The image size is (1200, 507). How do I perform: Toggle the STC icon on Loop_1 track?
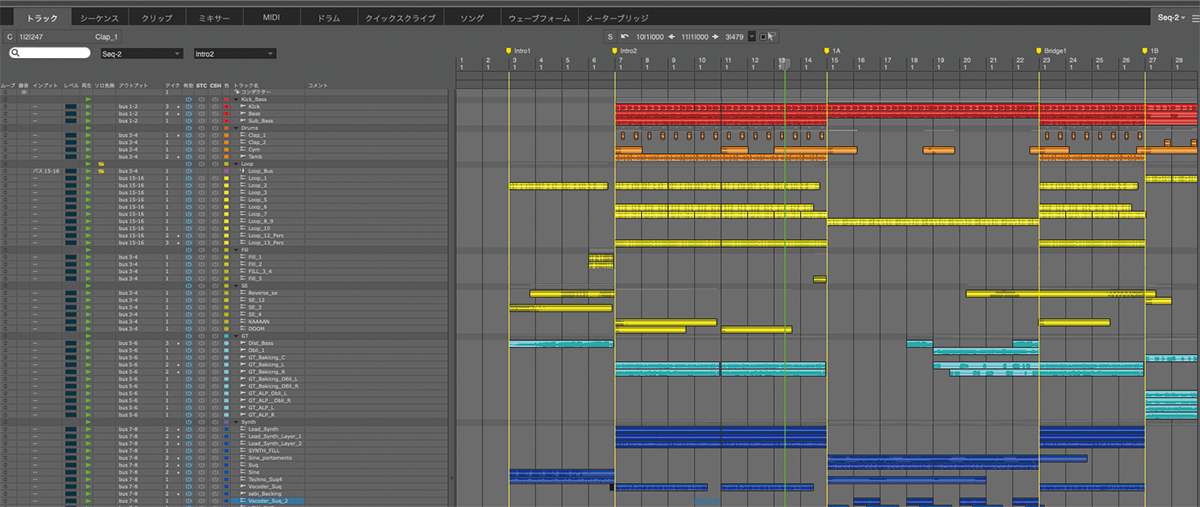201,178
